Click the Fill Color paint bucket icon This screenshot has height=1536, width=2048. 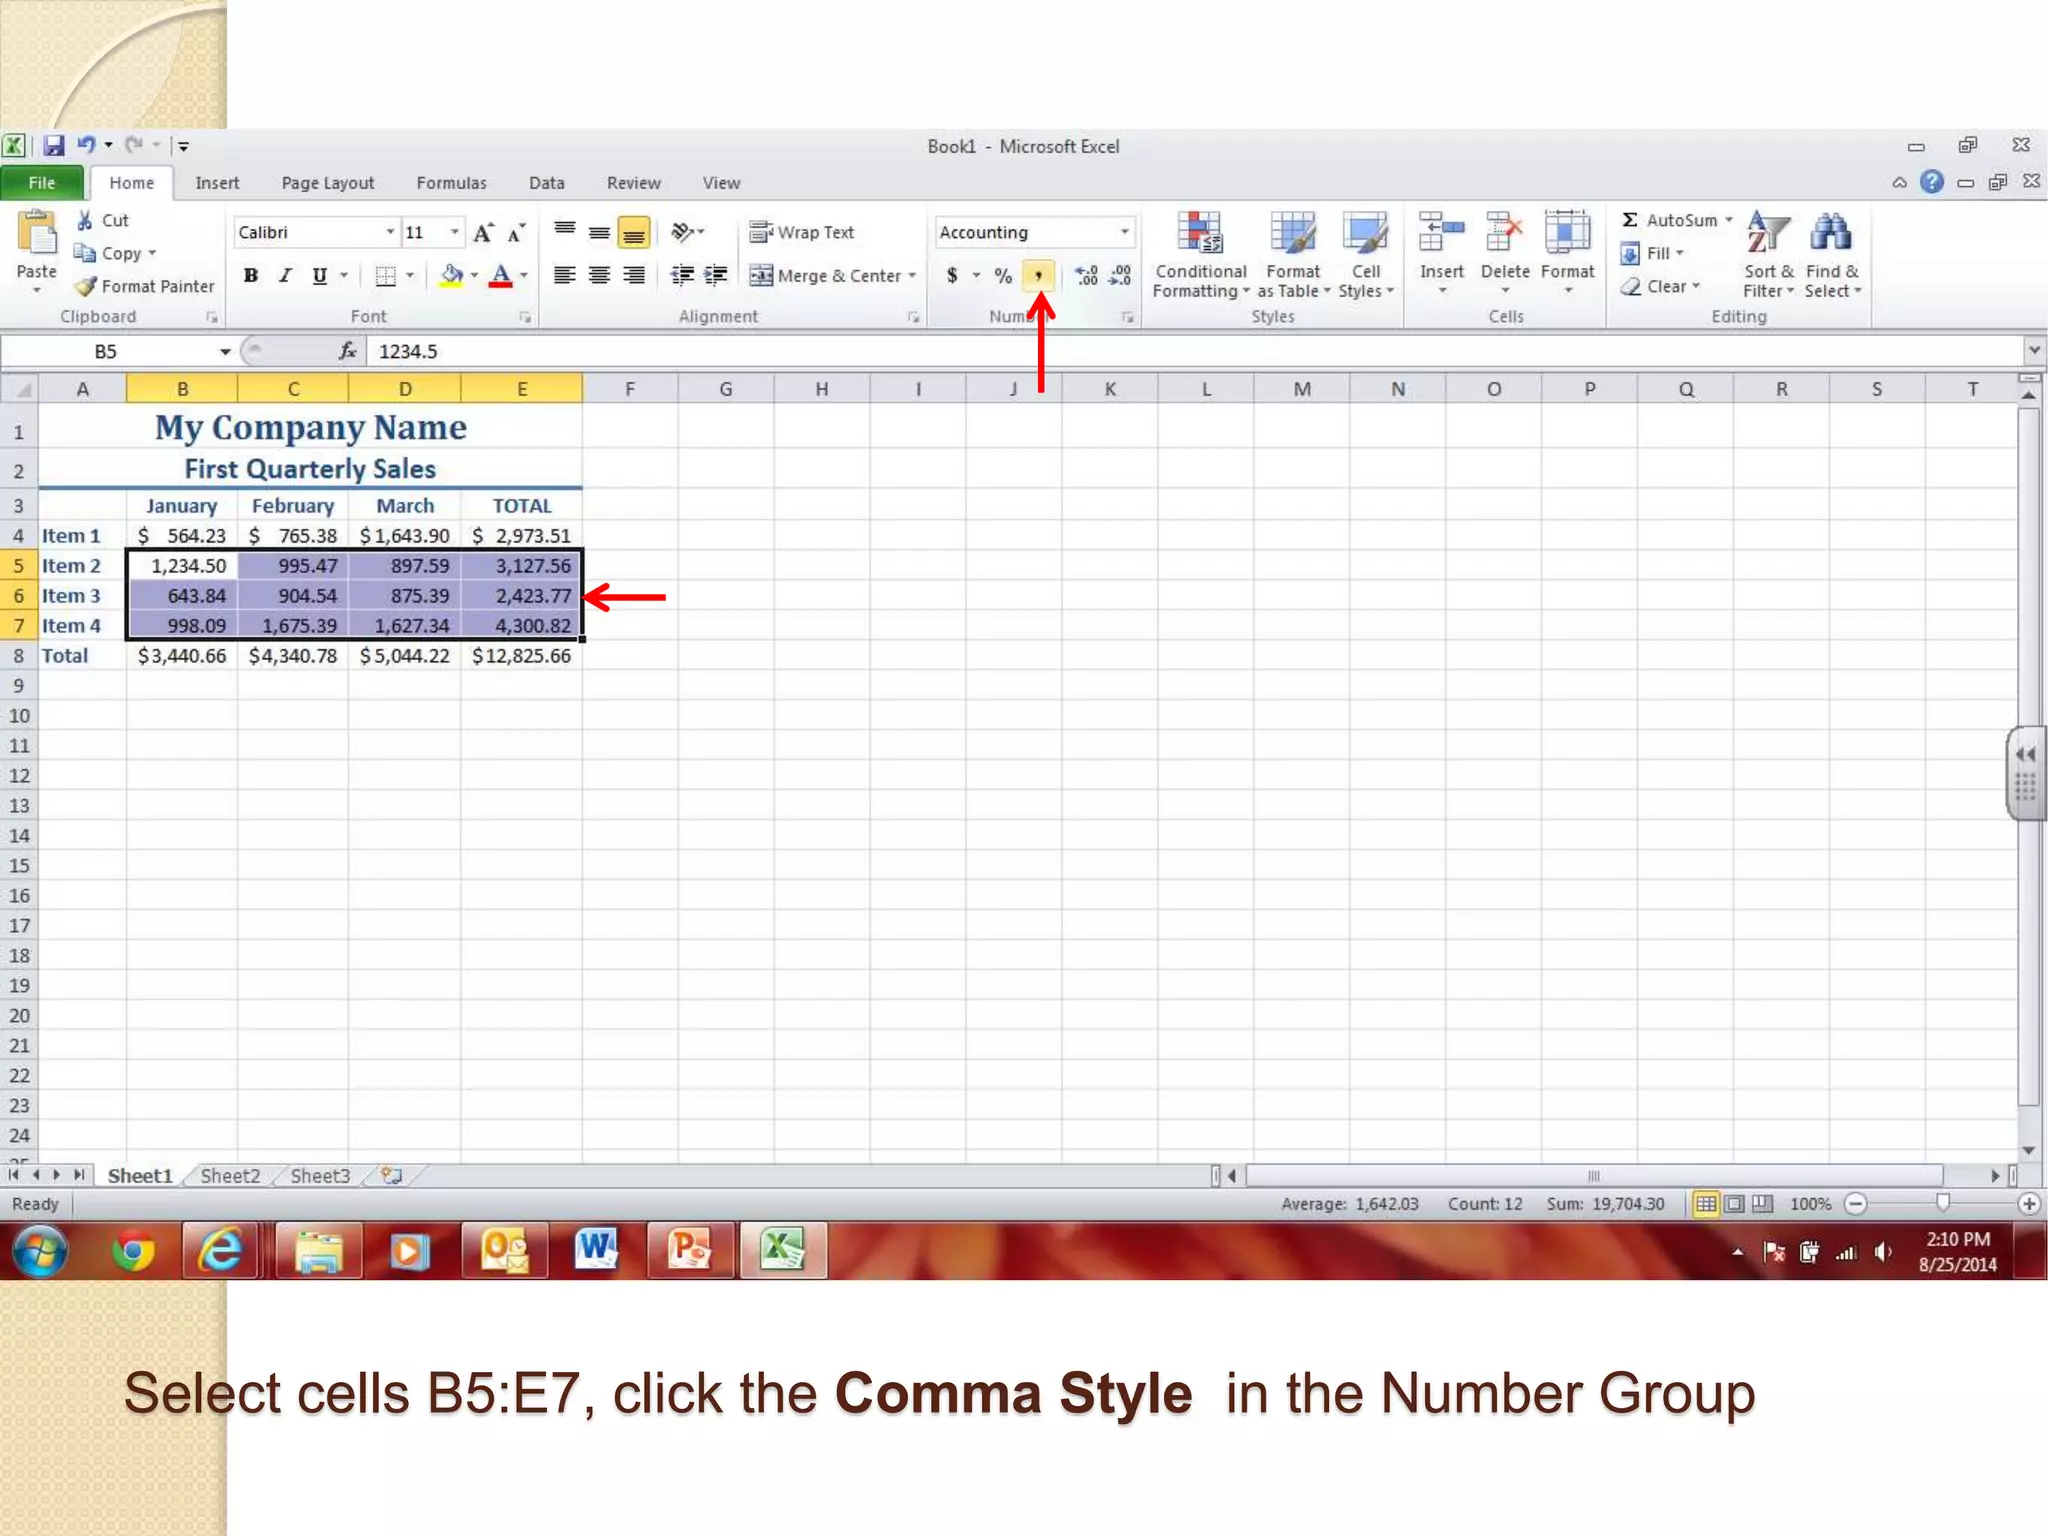point(452,276)
